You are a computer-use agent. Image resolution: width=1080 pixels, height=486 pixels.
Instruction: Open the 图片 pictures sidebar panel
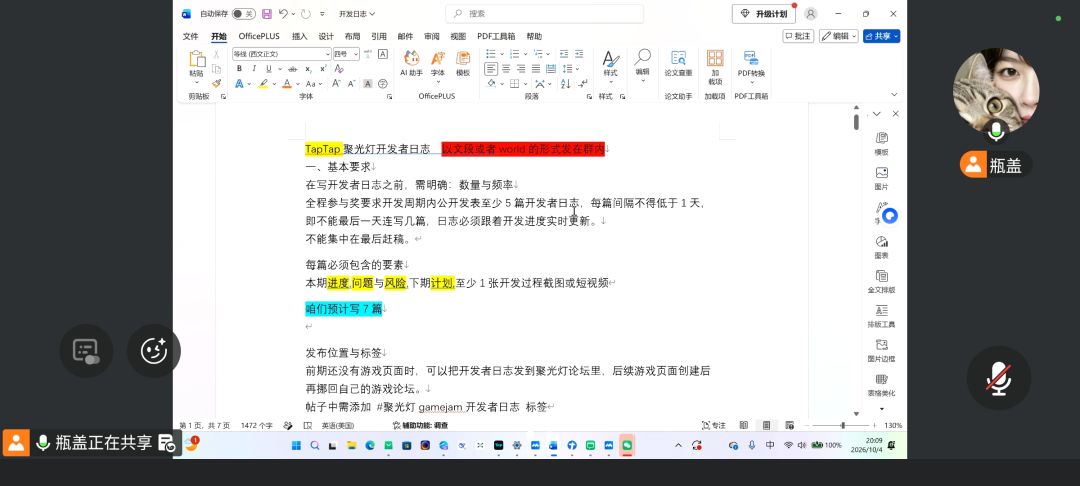[881, 178]
